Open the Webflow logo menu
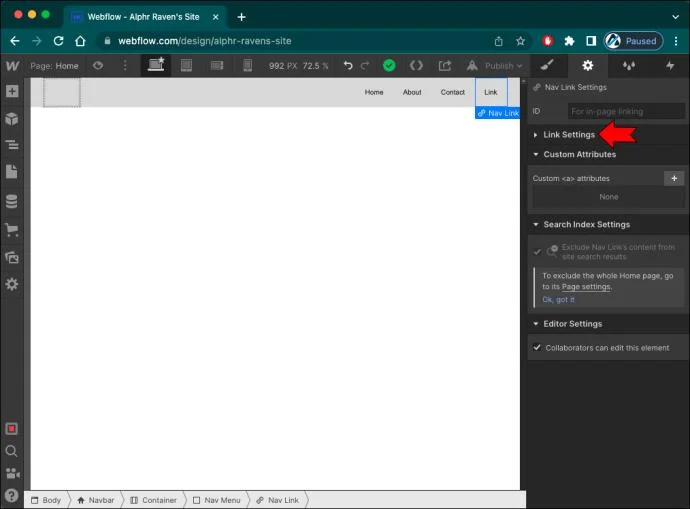 point(12,66)
